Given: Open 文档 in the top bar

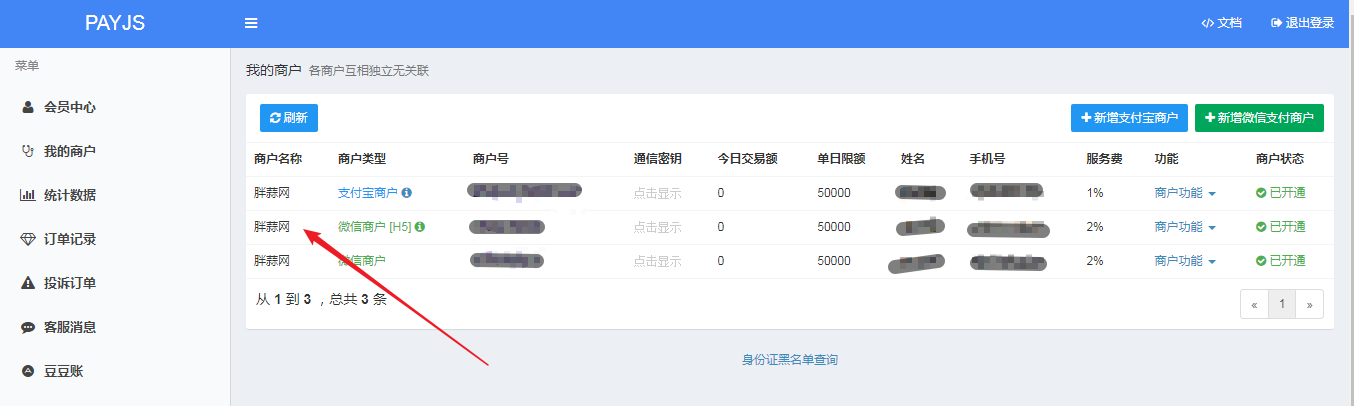Looking at the screenshot, I should point(1222,23).
